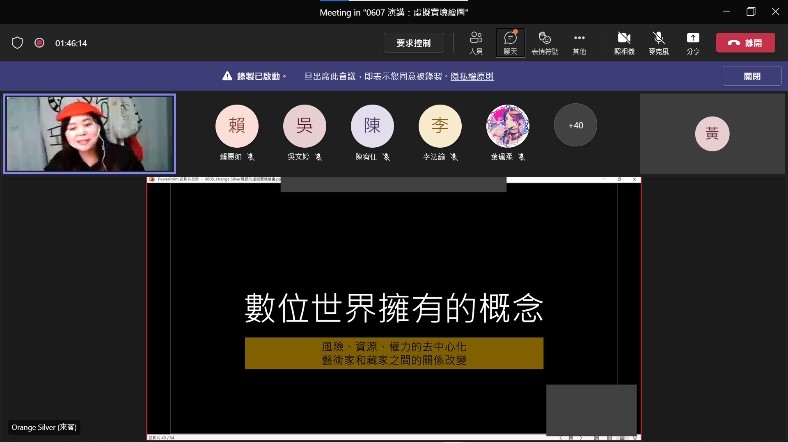Click the anime-picture participant avatar
788x443 pixels.
point(507,126)
